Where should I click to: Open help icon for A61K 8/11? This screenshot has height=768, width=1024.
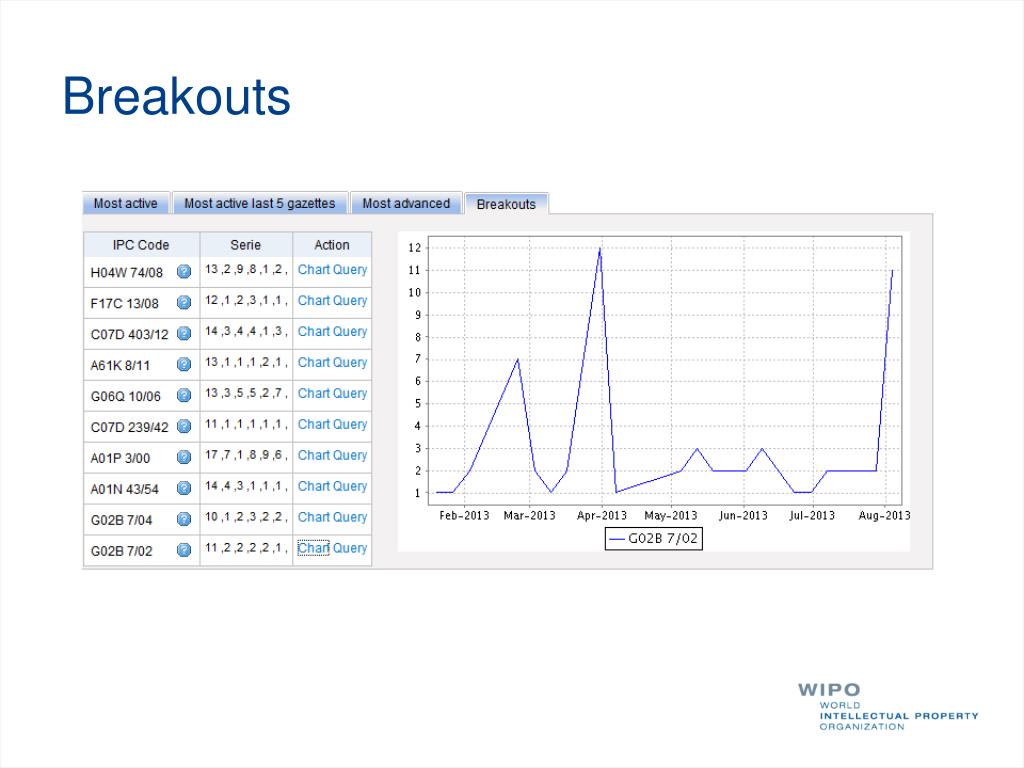(x=184, y=364)
